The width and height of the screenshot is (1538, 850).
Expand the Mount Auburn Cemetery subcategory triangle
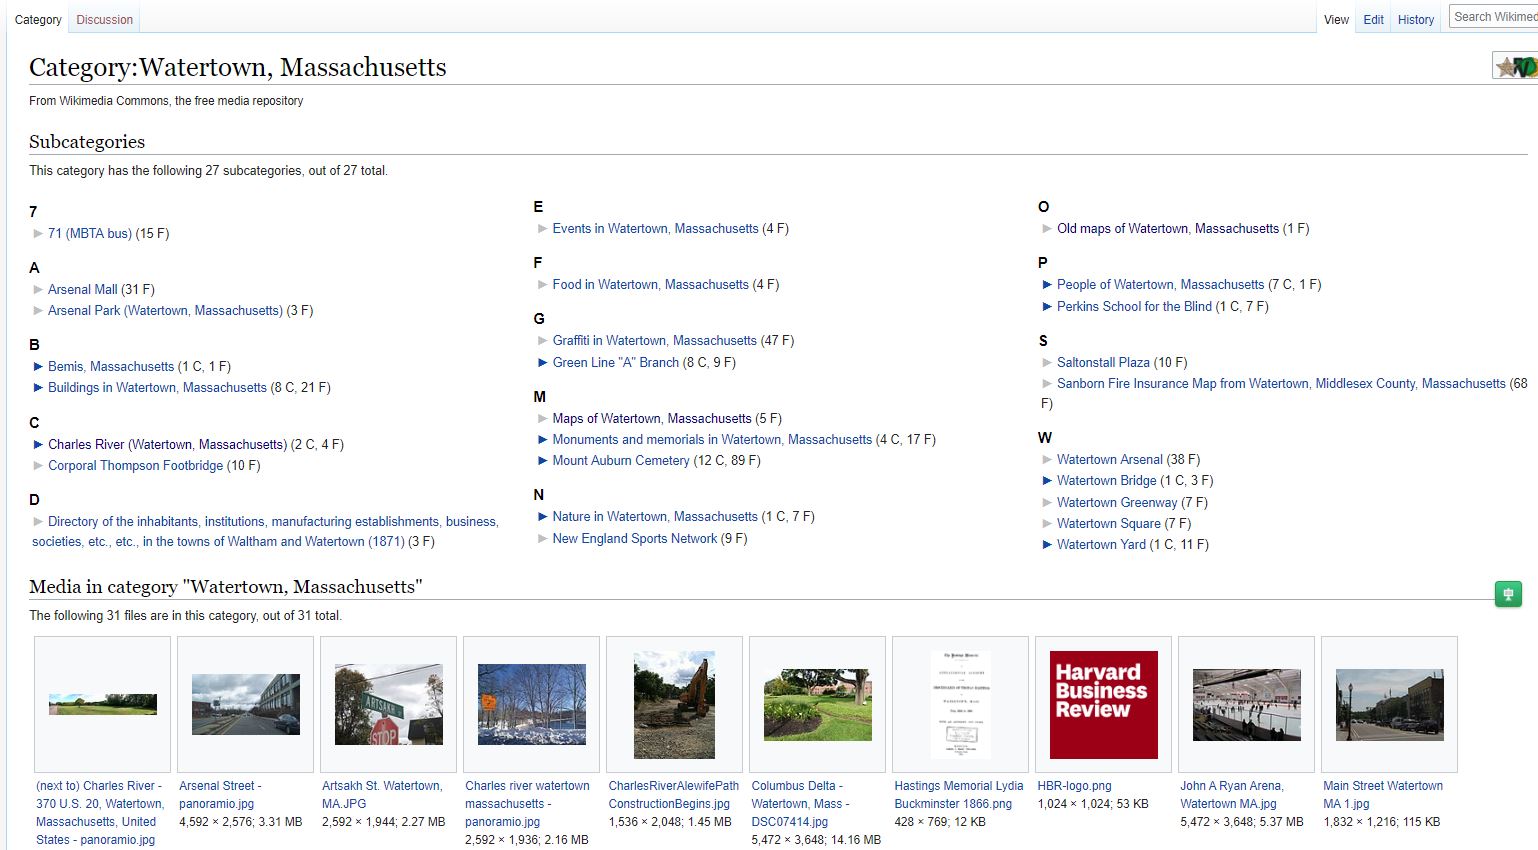pos(543,460)
